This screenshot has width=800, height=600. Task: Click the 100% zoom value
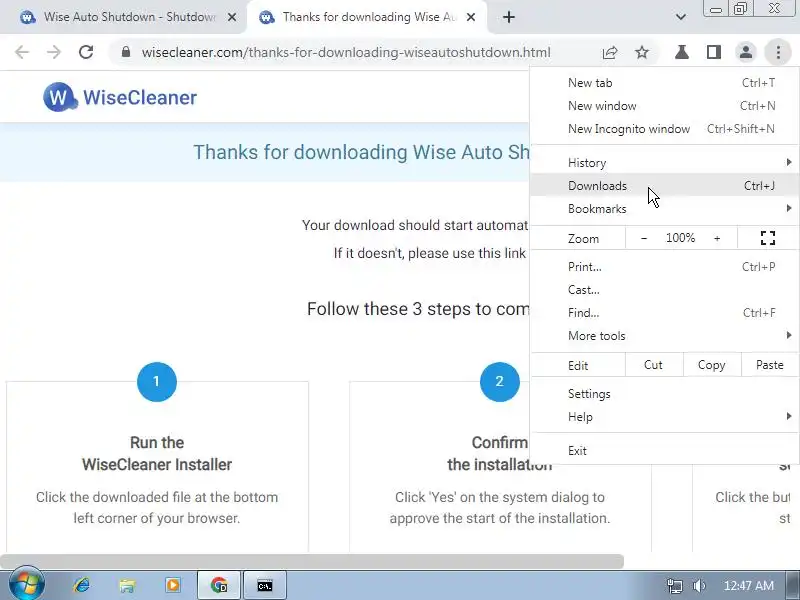click(680, 238)
